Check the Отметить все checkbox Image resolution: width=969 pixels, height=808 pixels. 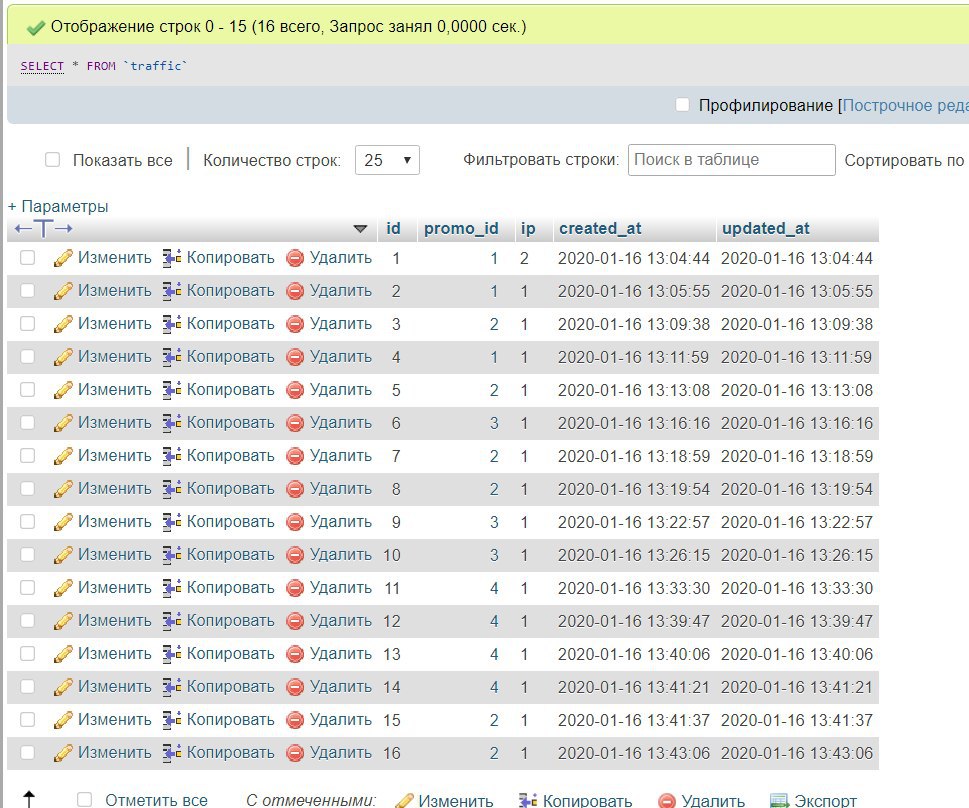85,799
